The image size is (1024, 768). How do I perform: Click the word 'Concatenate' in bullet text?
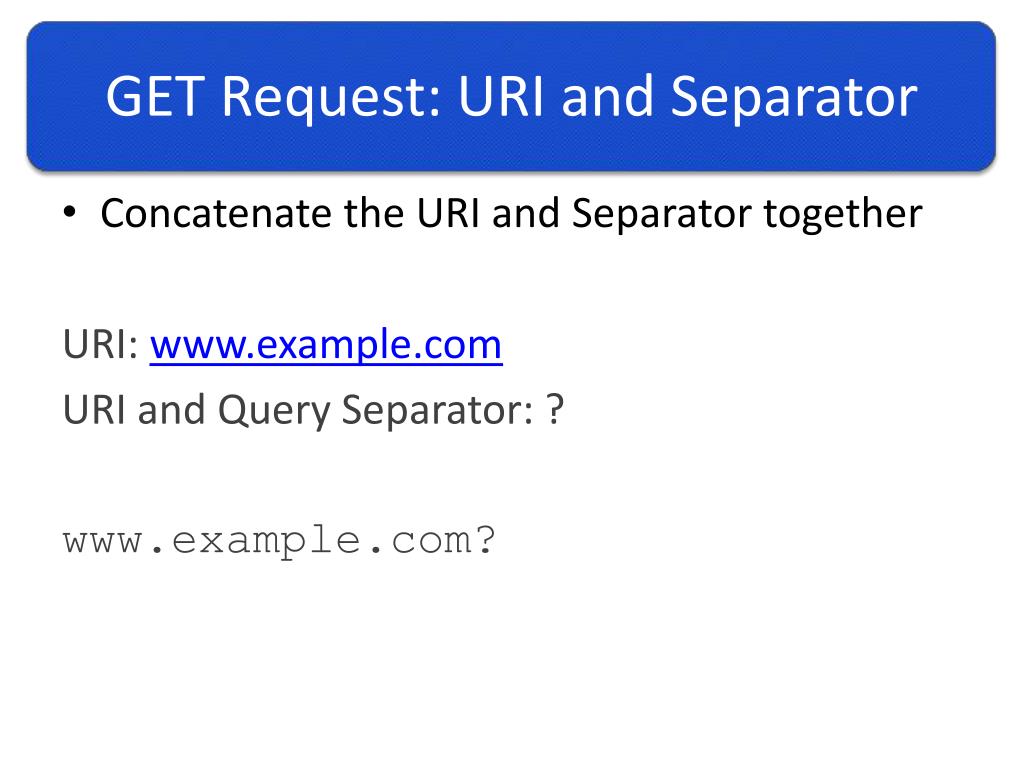coord(216,213)
